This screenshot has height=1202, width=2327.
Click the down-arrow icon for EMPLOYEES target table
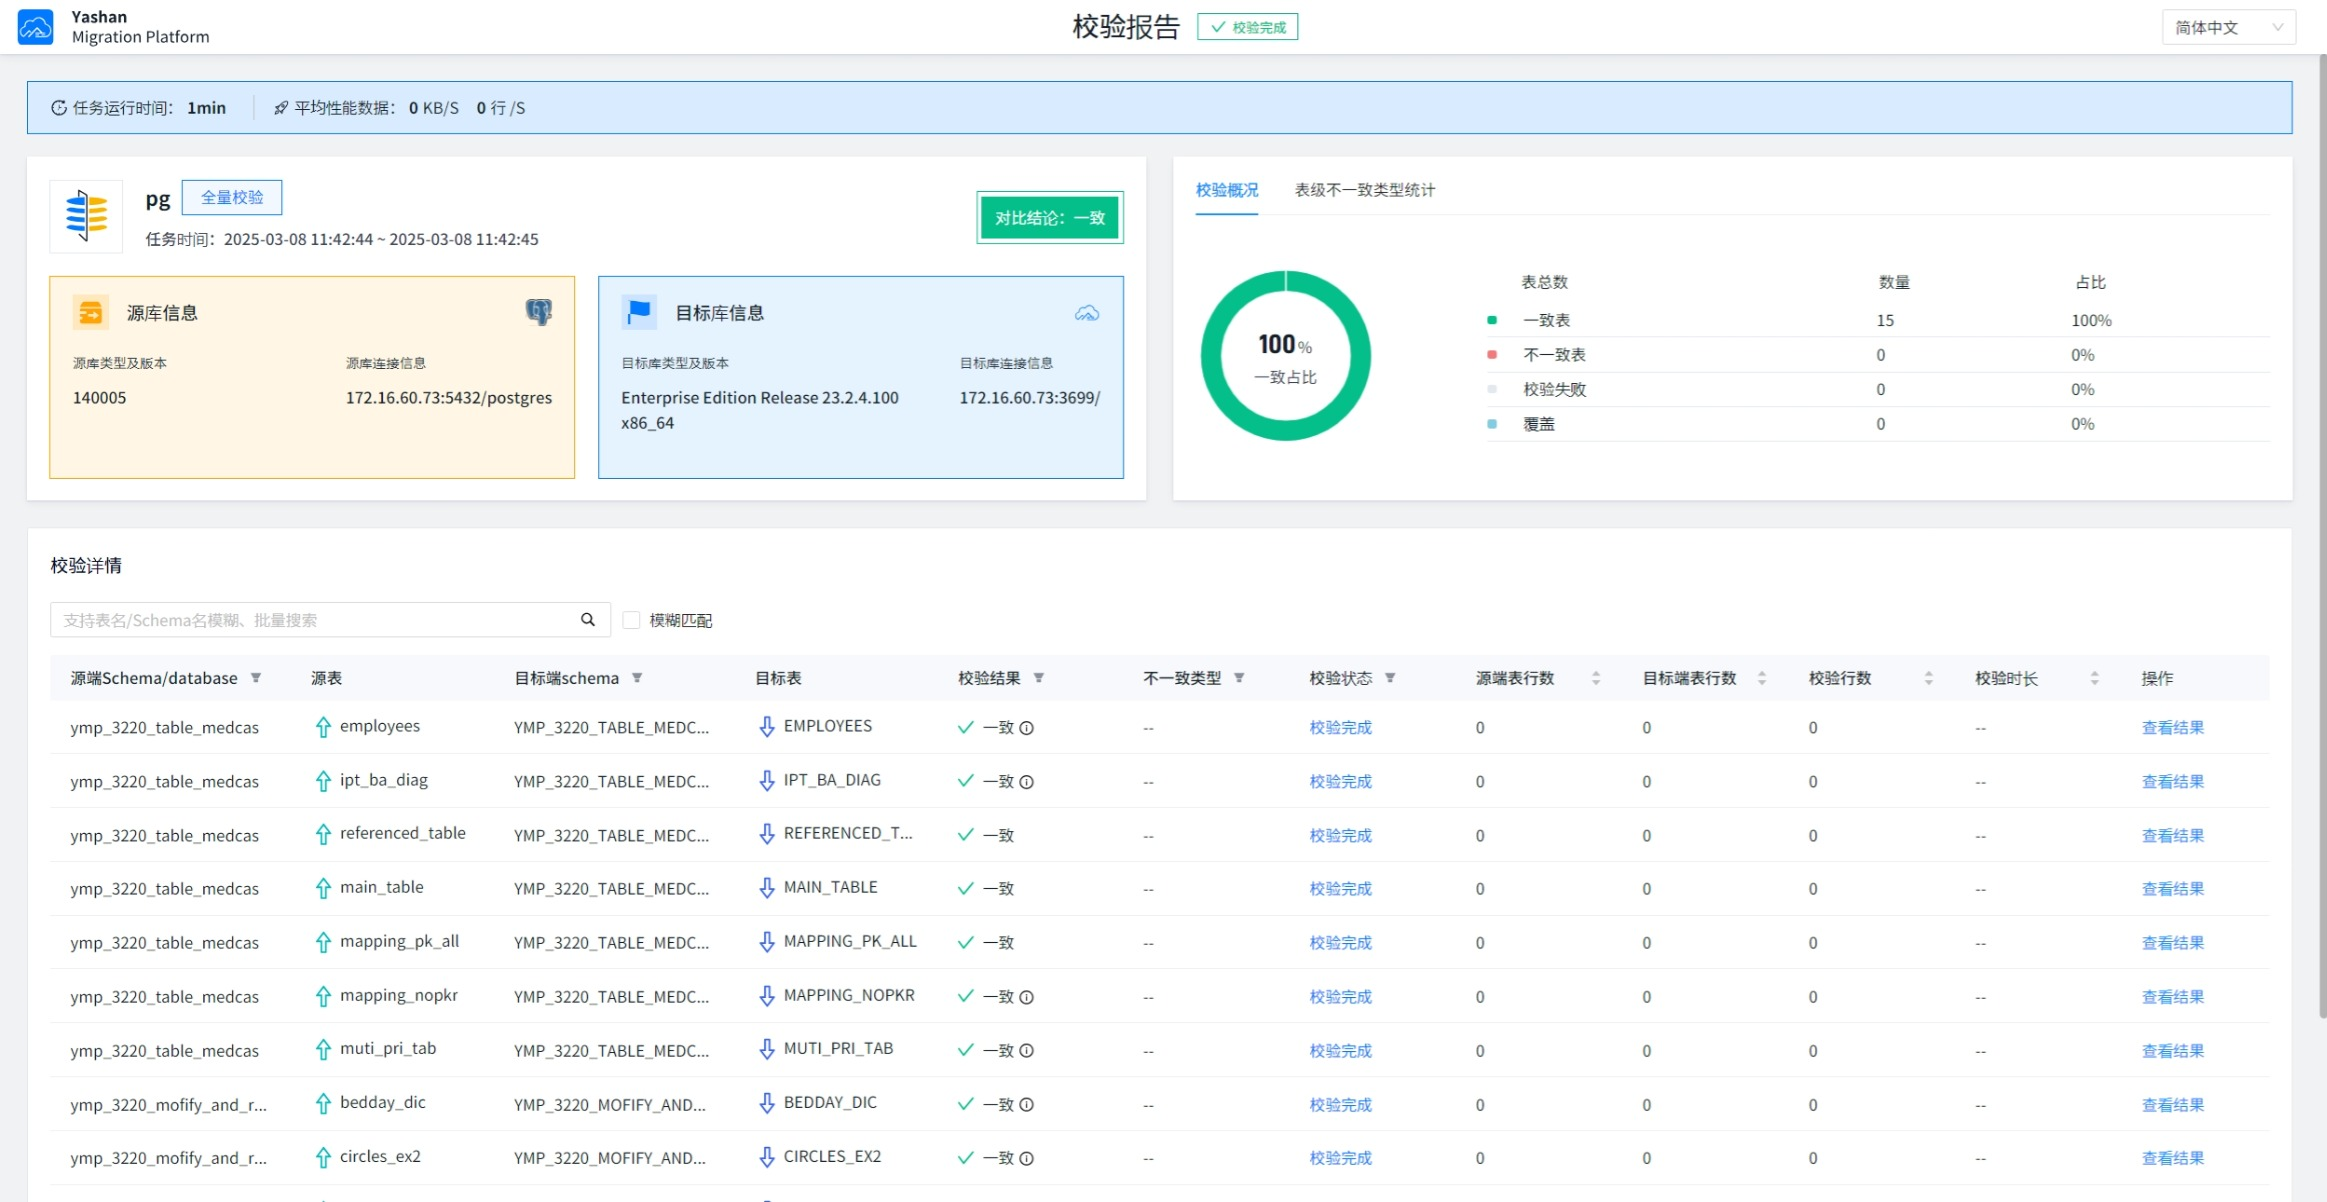(x=767, y=727)
